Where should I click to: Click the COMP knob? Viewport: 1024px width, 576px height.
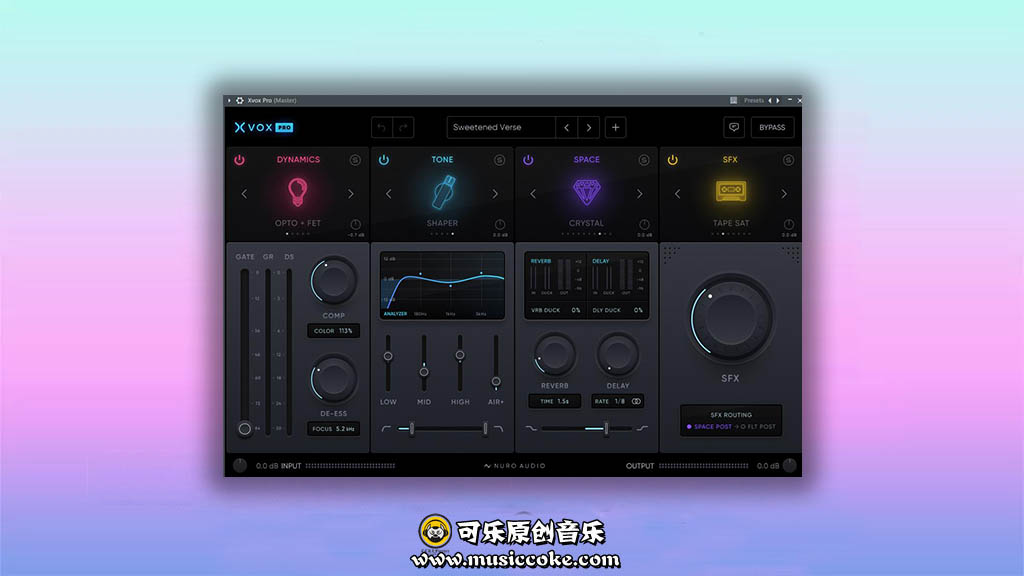click(x=333, y=281)
